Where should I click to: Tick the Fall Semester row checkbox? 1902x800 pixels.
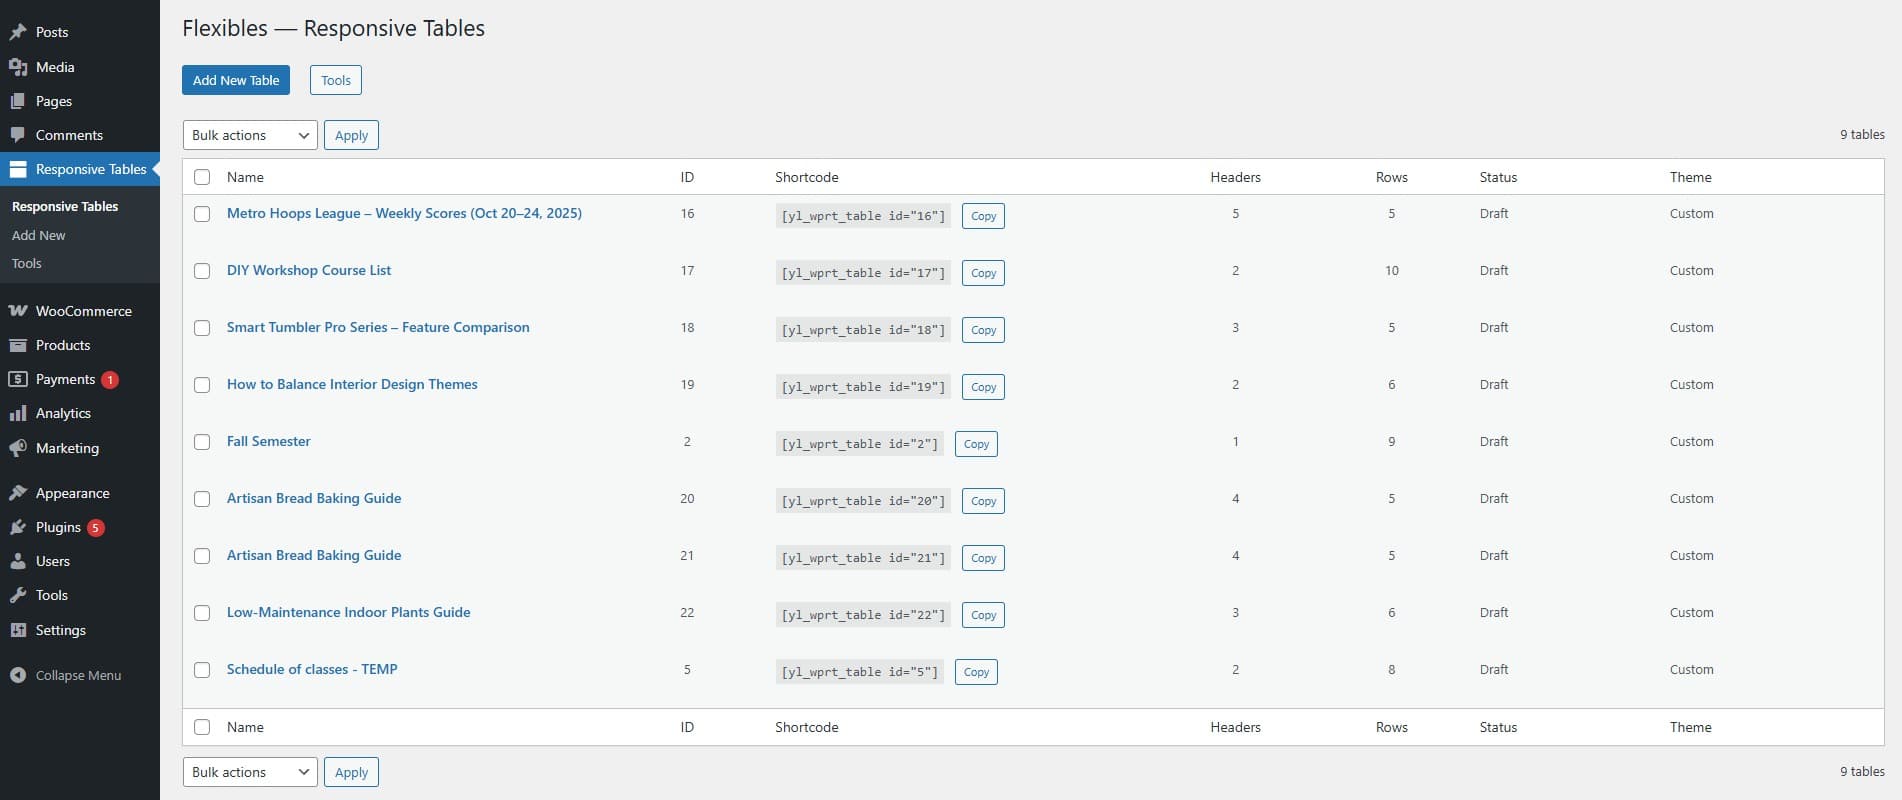202,442
